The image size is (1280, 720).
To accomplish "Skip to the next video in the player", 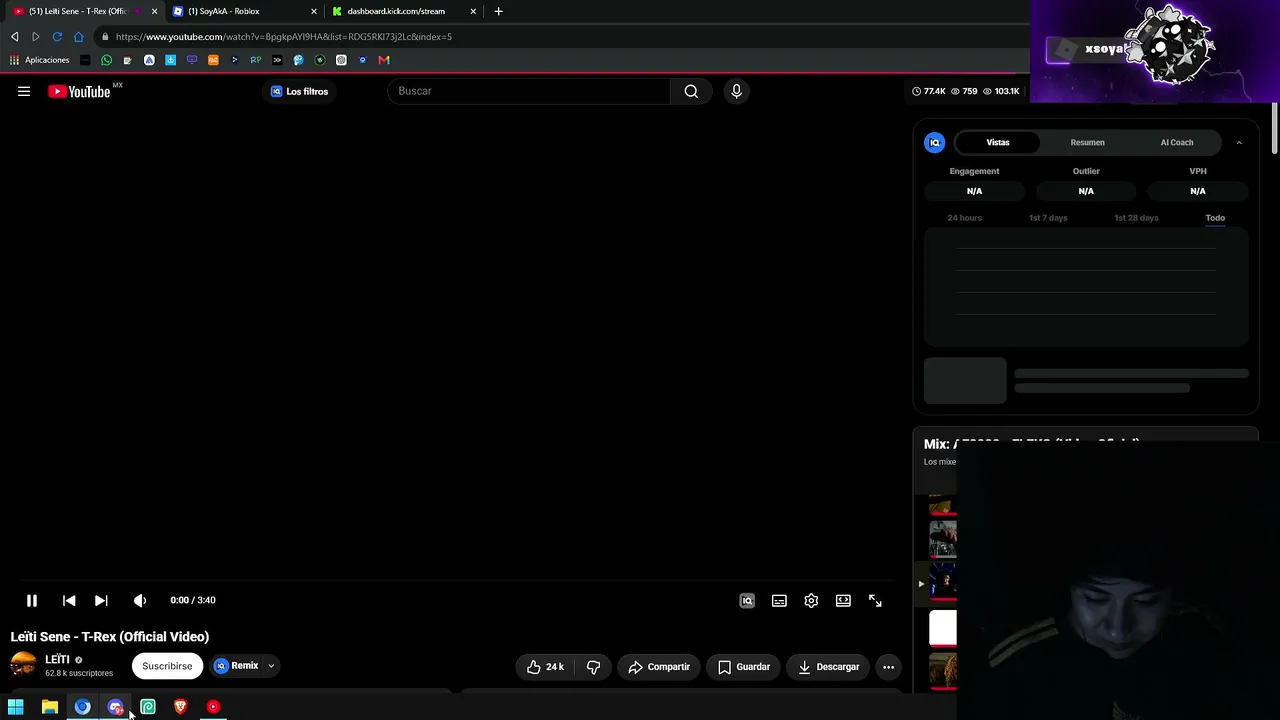I will 101,600.
